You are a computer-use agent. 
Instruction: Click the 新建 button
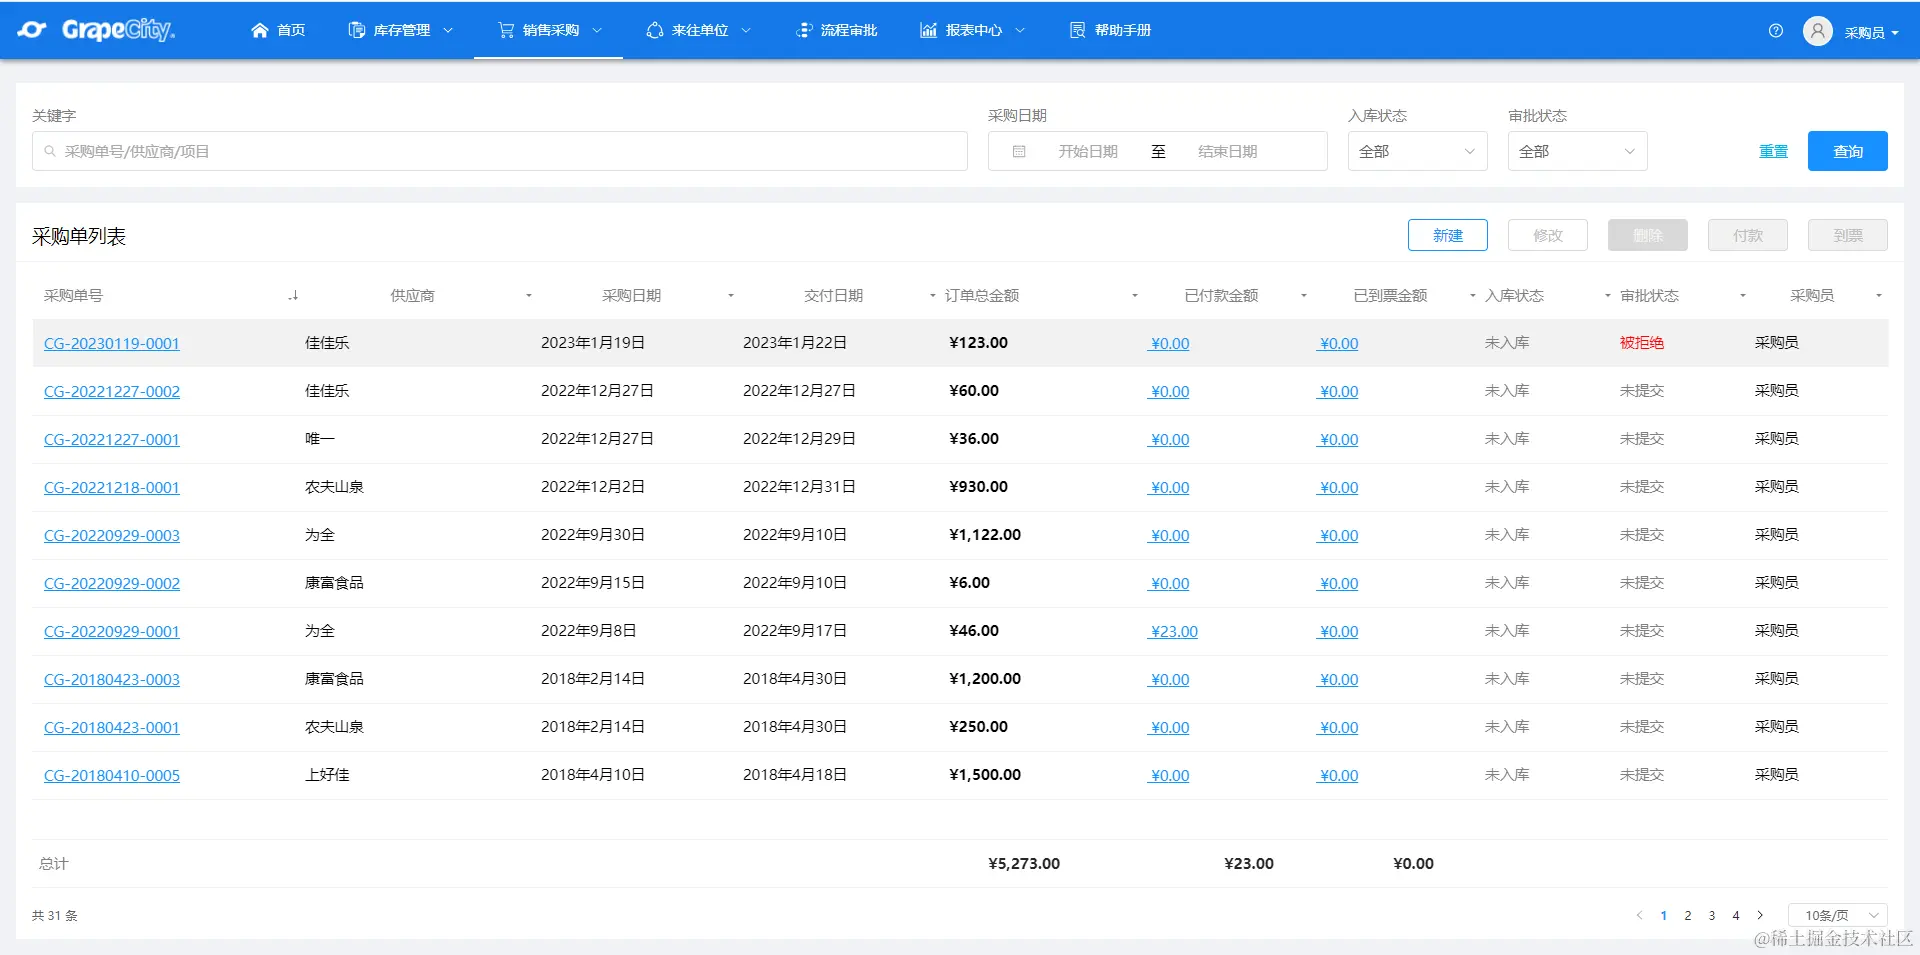pos(1447,236)
